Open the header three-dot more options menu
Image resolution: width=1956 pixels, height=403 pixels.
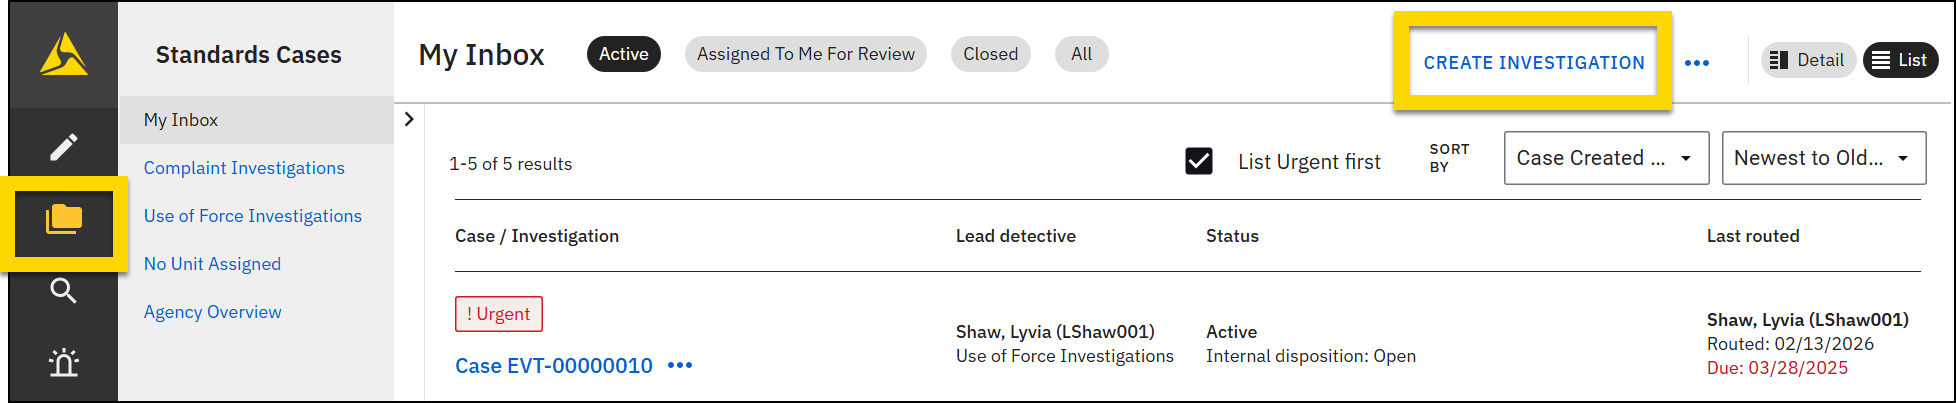1696,63
